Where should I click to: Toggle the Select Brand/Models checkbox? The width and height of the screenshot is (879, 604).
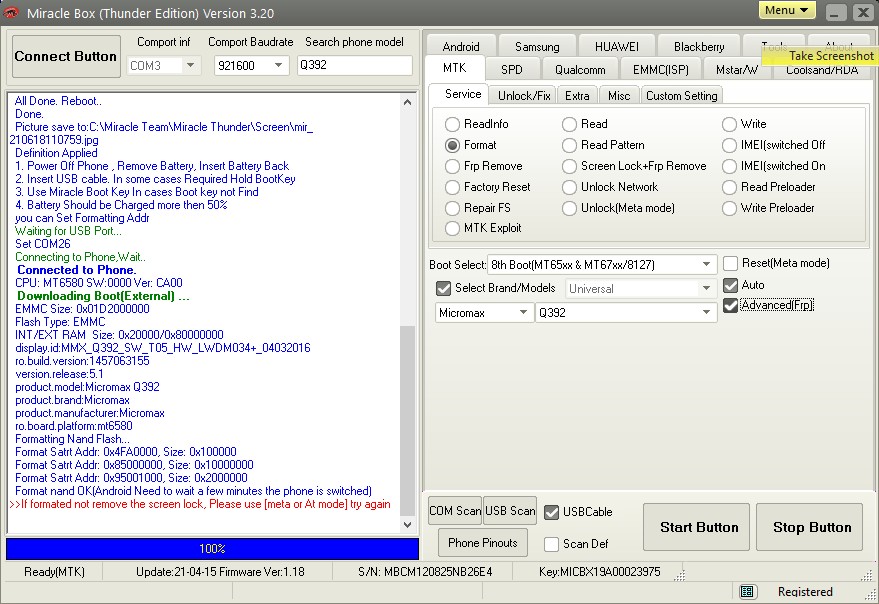click(443, 288)
